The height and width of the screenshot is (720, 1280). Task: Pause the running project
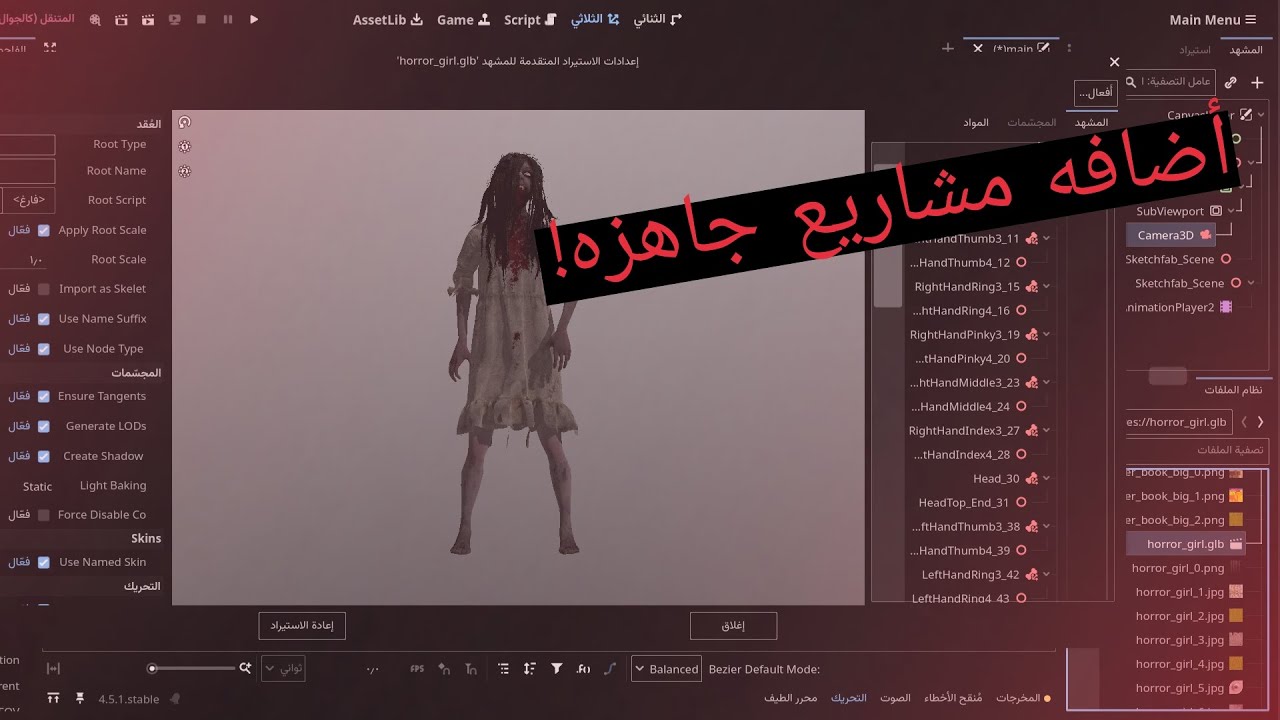pyautogui.click(x=228, y=19)
